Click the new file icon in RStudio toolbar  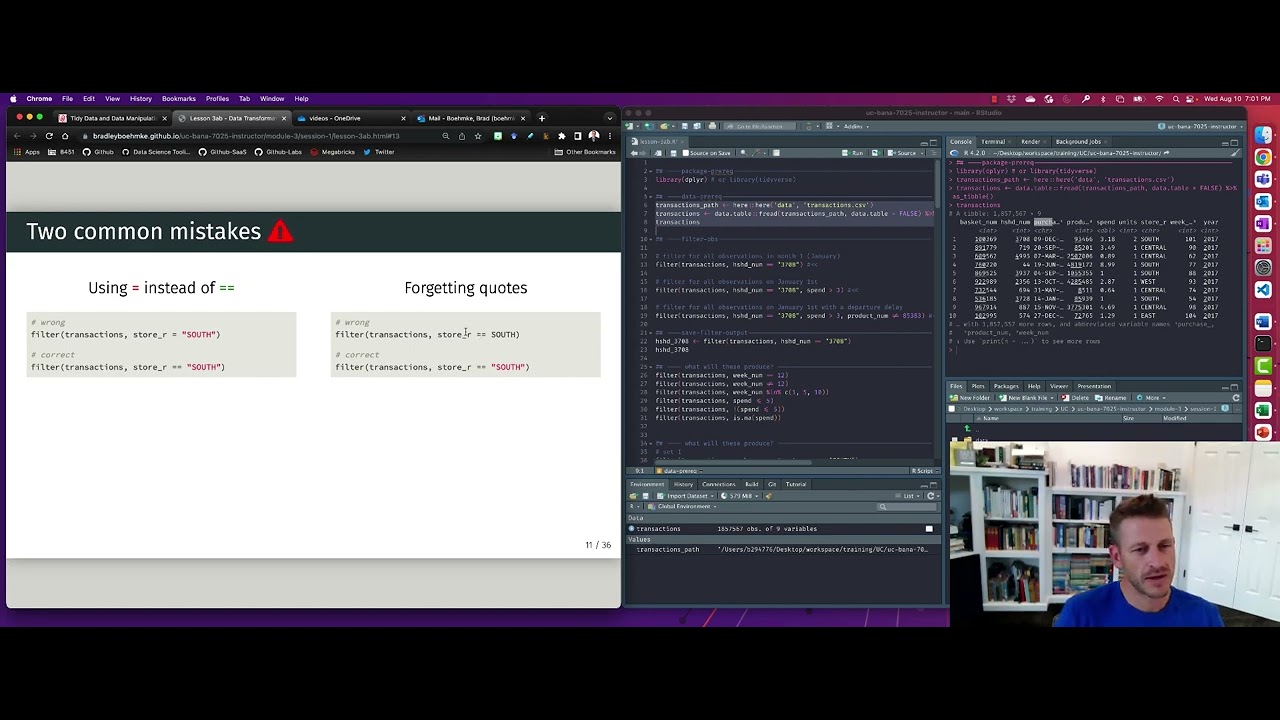pyautogui.click(x=630, y=126)
